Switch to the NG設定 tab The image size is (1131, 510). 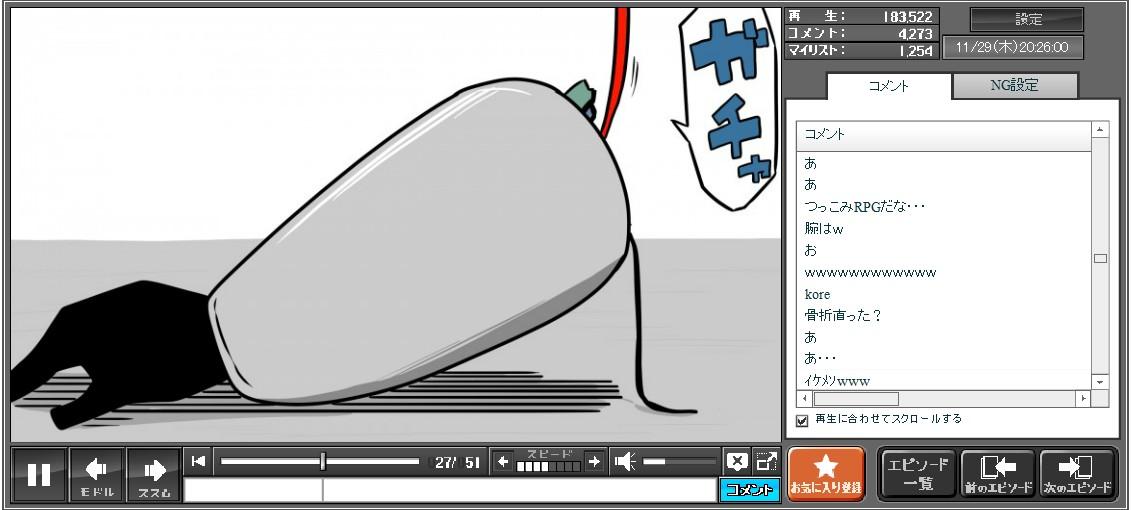point(1014,86)
